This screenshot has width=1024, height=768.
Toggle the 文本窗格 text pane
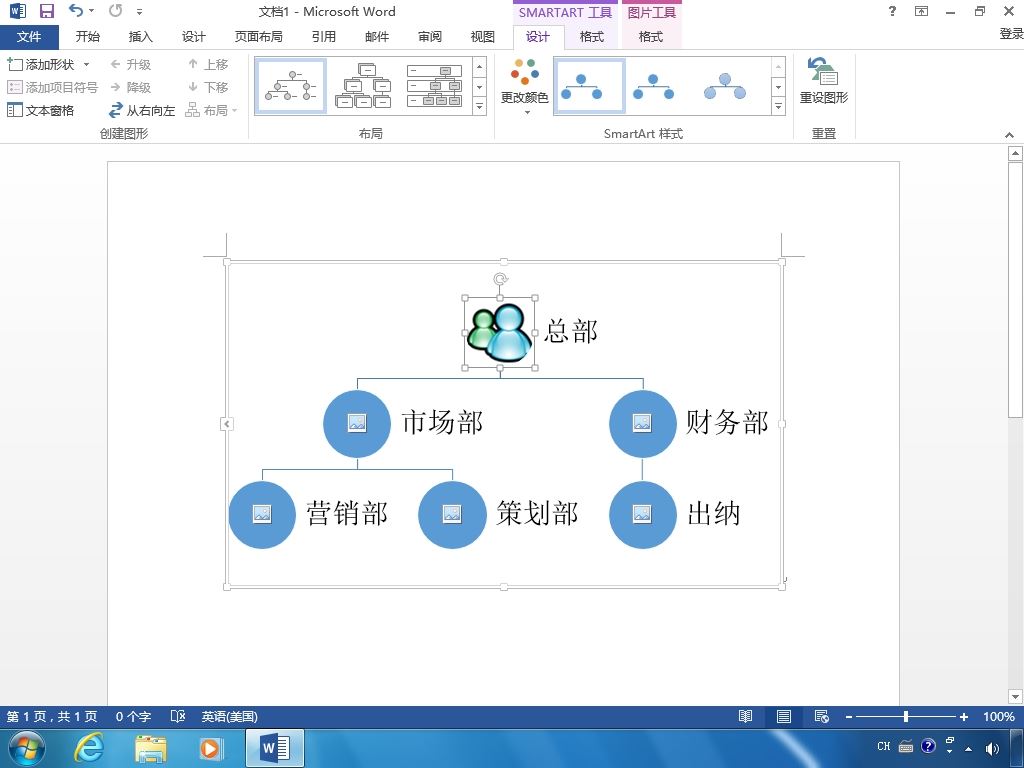[40, 110]
